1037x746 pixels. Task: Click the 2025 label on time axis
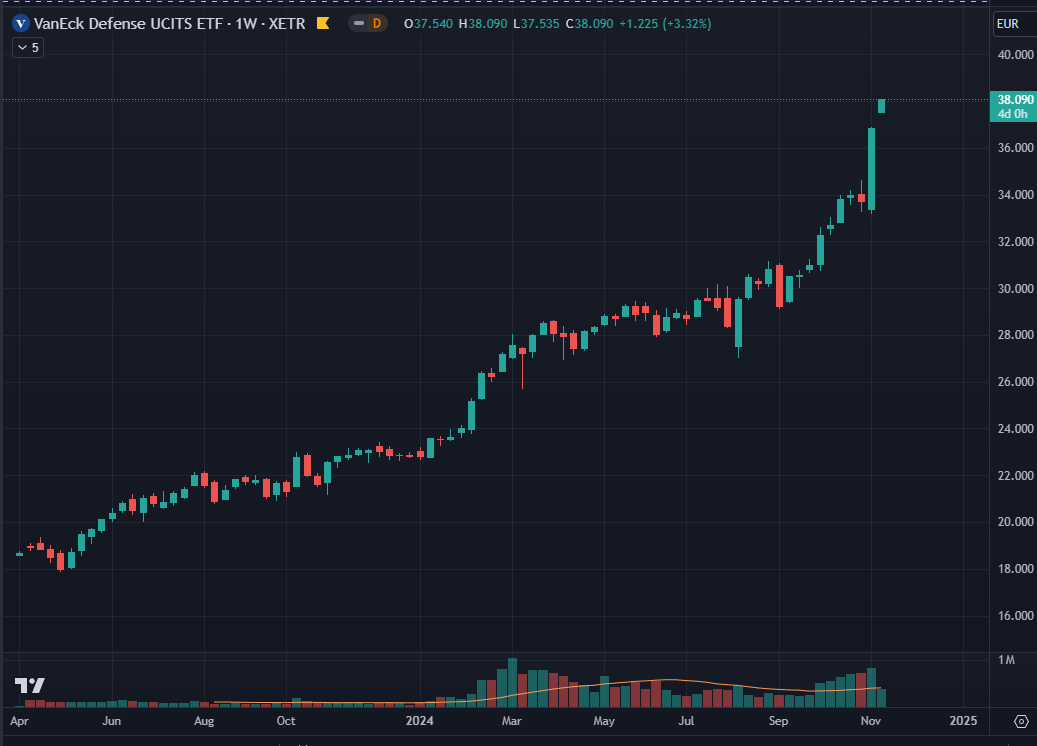pyautogui.click(x=963, y=721)
